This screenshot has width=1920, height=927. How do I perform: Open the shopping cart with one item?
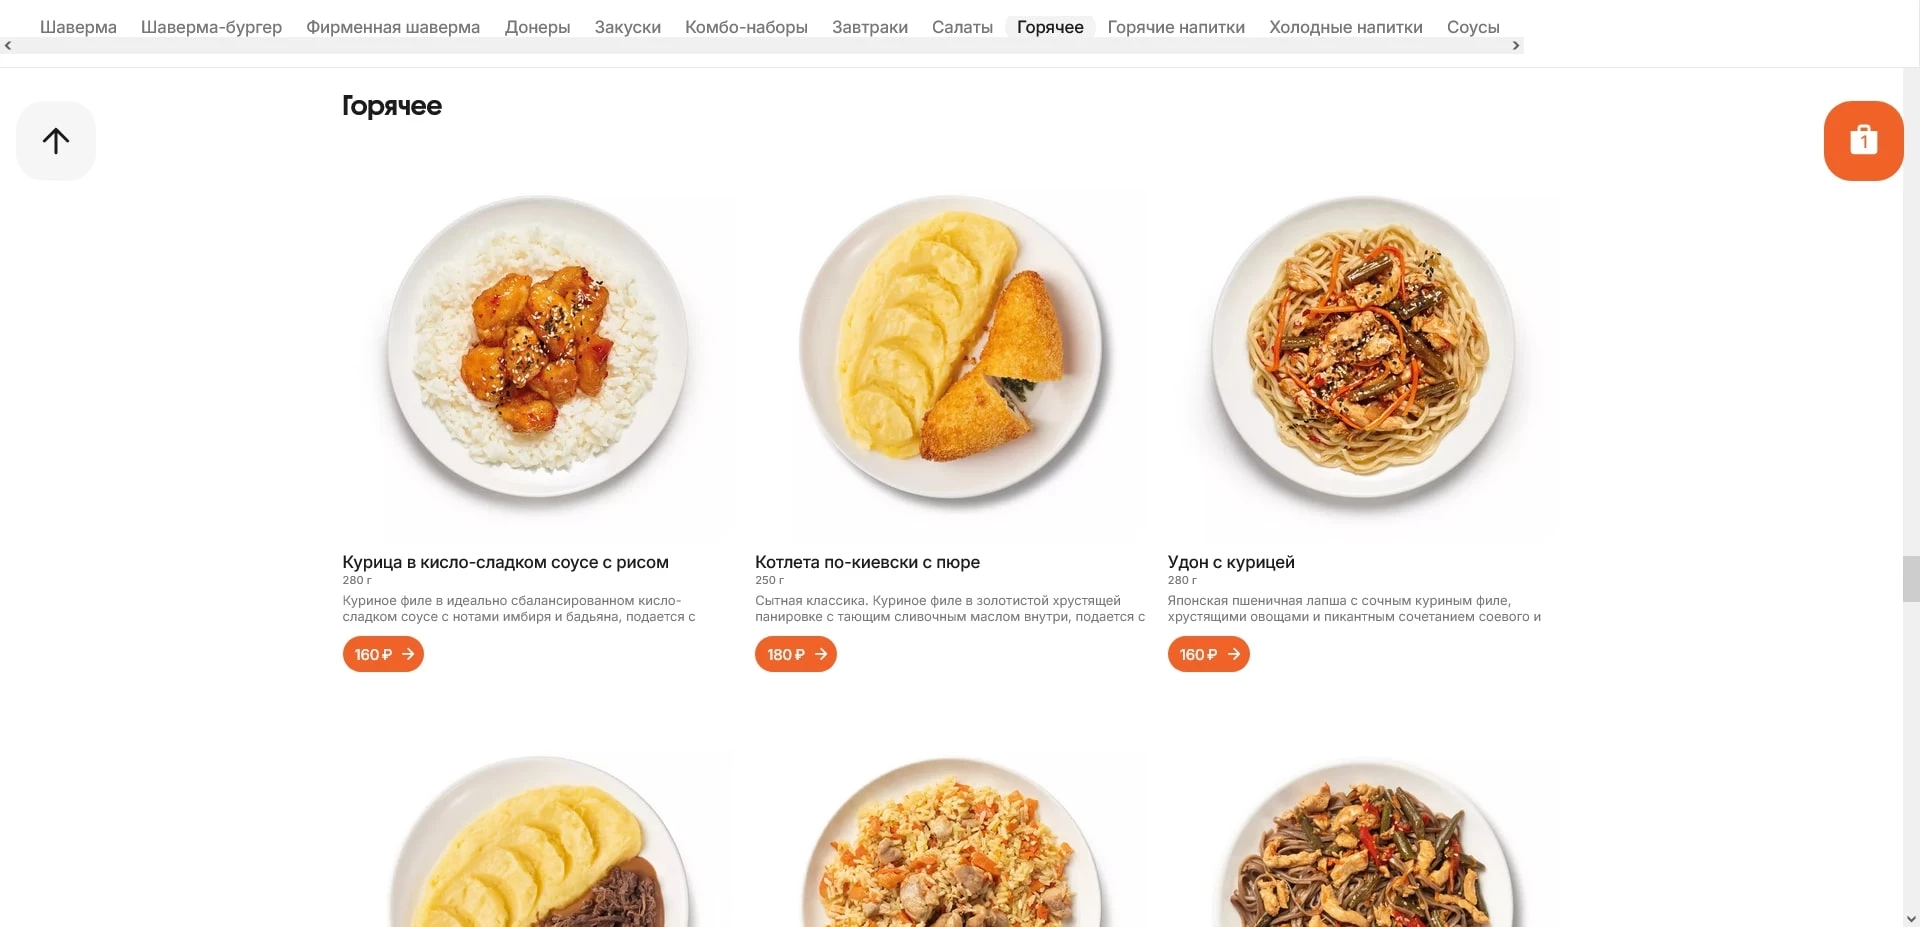coord(1863,141)
